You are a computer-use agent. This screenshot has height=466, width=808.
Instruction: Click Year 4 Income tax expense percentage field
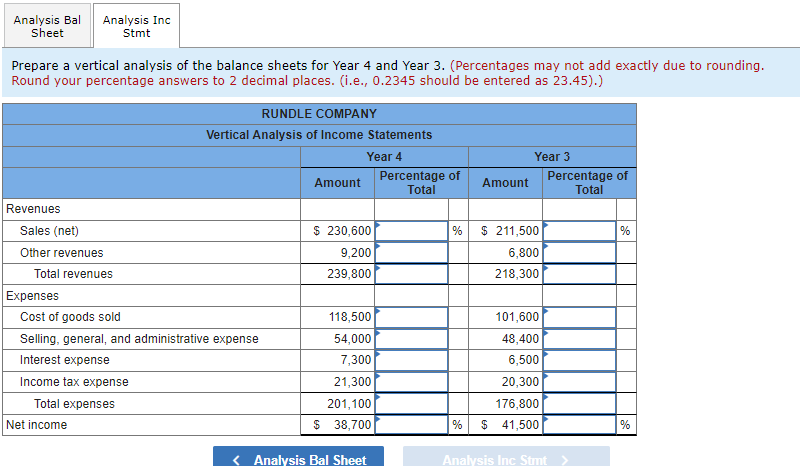click(x=411, y=382)
